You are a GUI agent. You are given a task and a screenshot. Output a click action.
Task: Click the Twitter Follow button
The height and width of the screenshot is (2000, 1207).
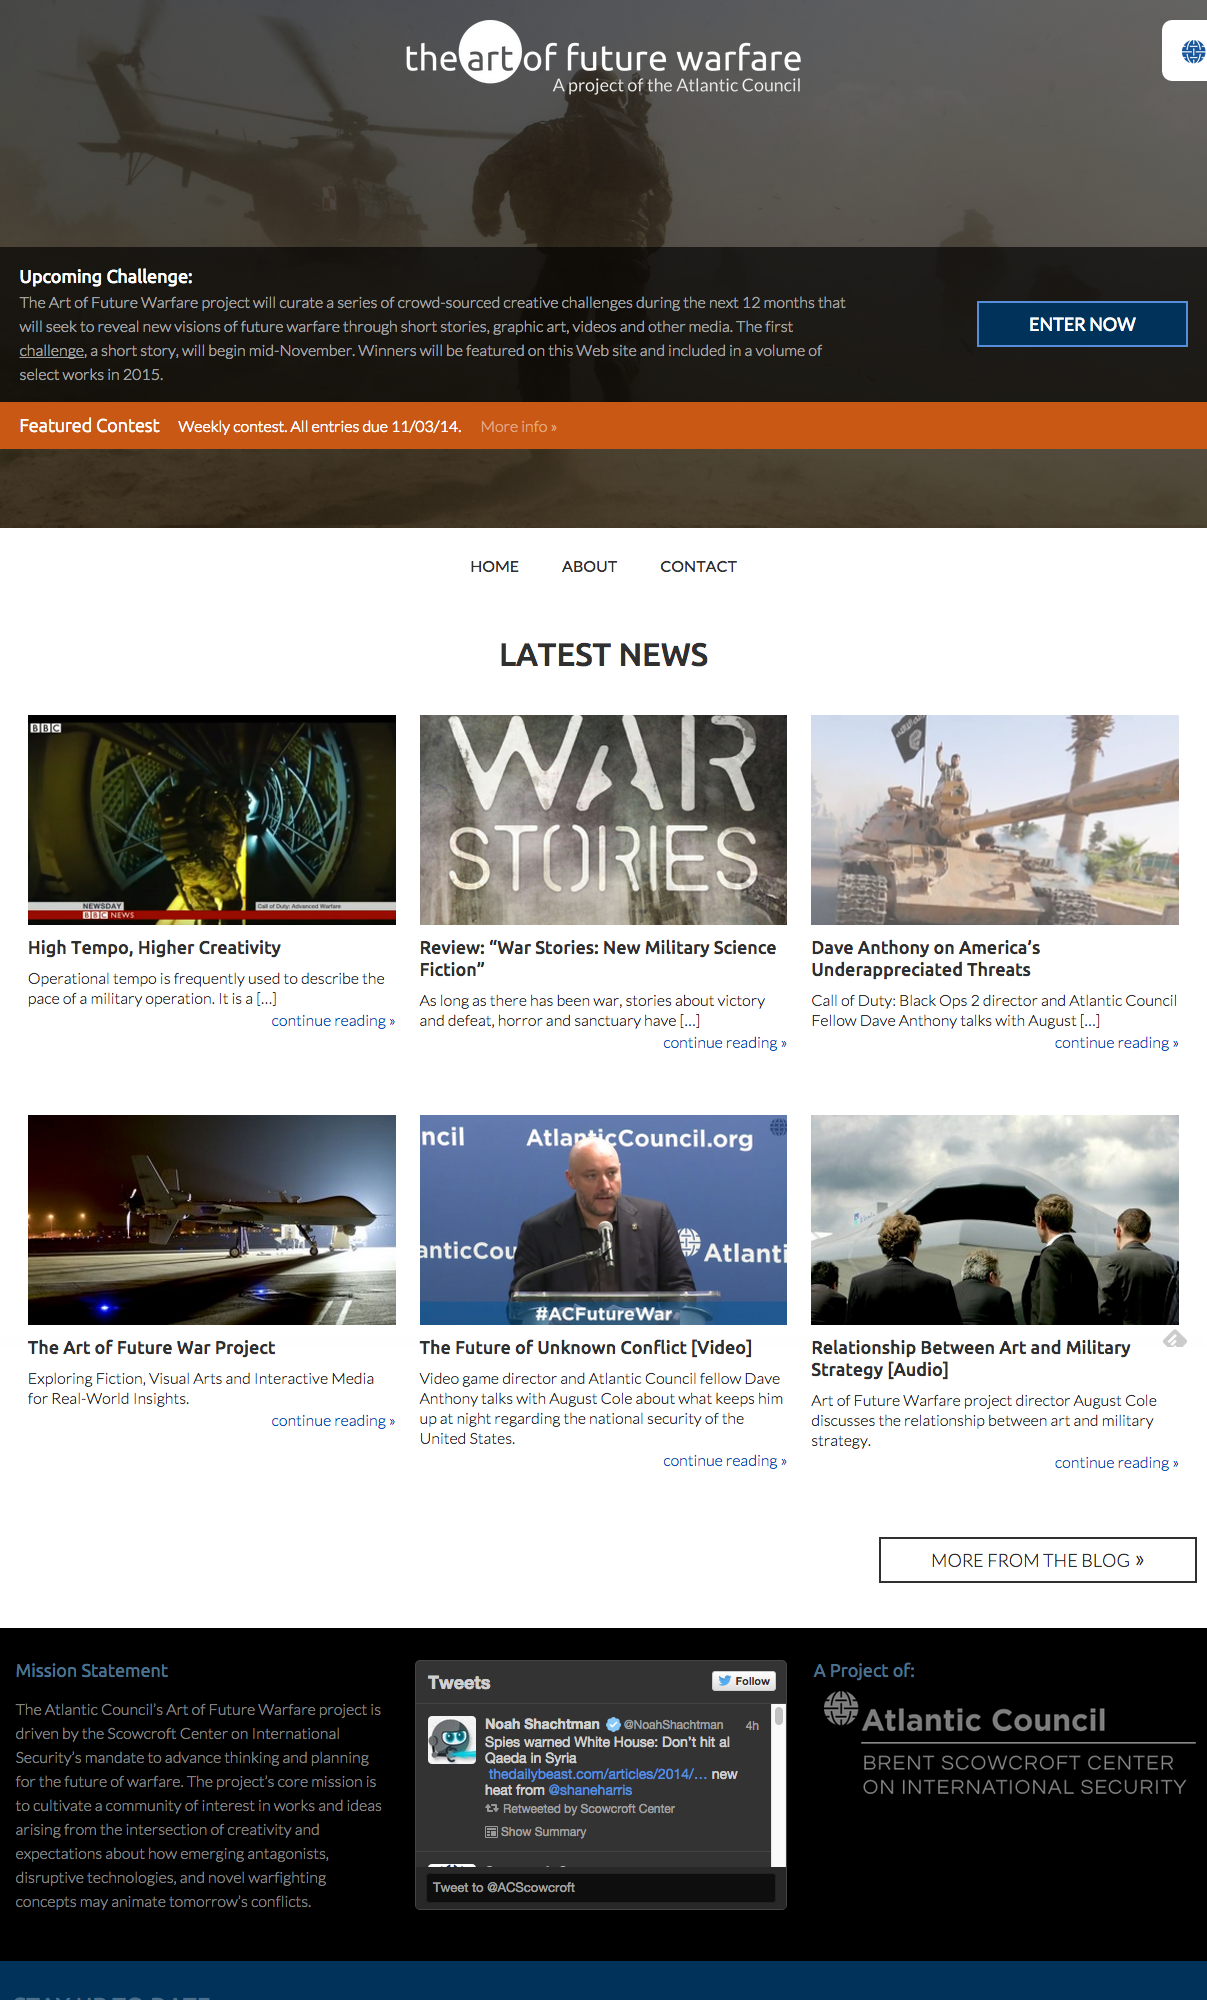744,1681
